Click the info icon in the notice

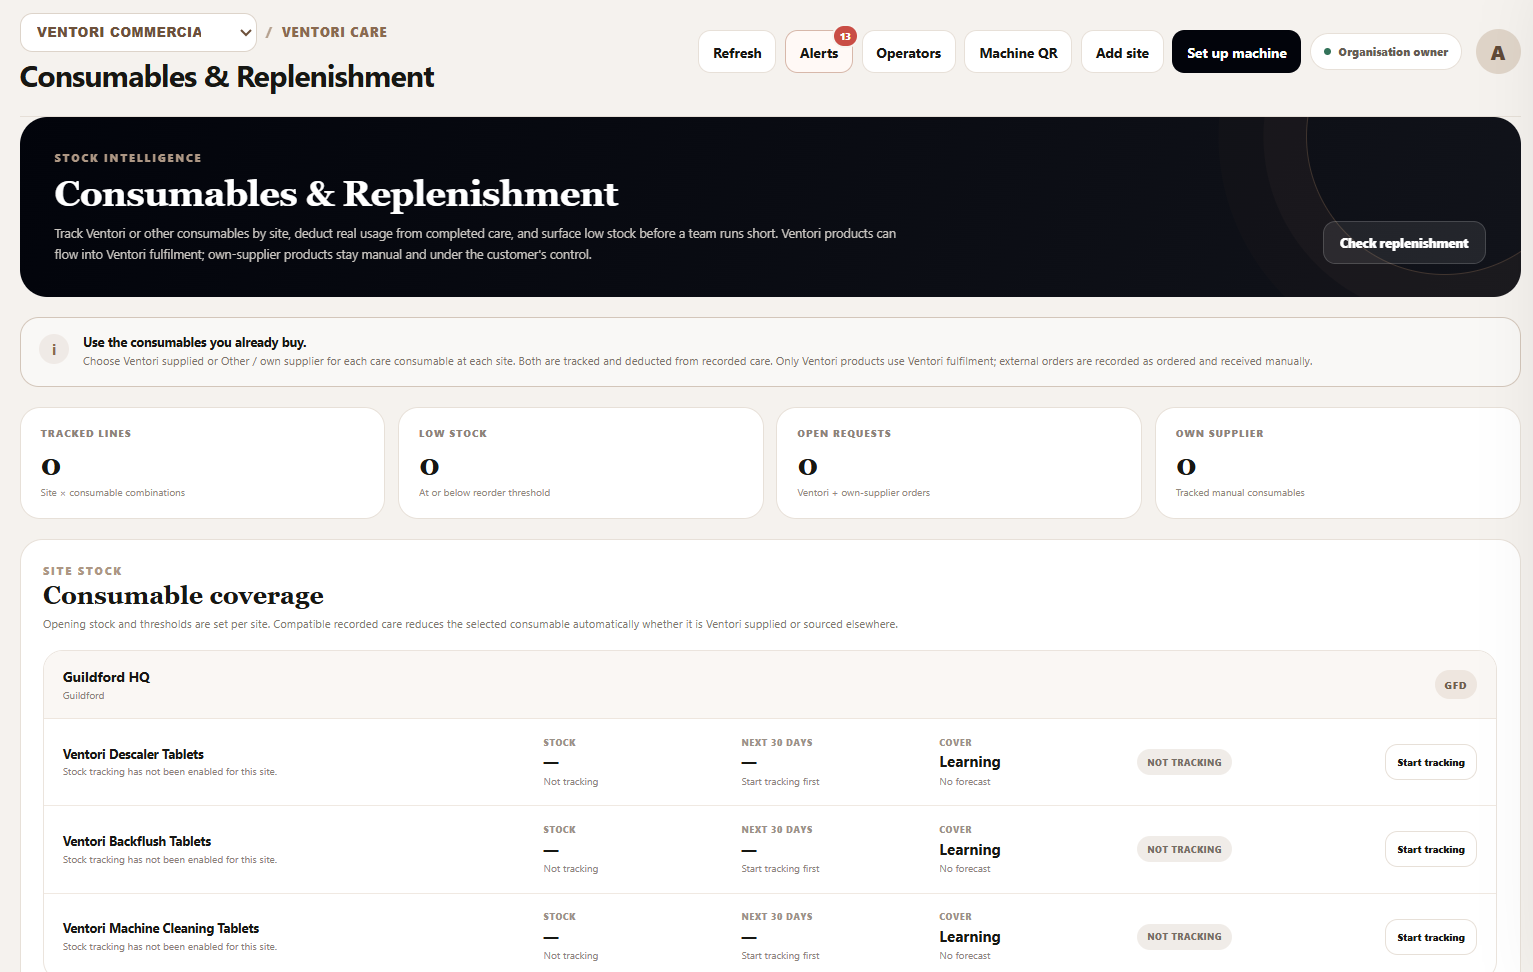coord(54,350)
